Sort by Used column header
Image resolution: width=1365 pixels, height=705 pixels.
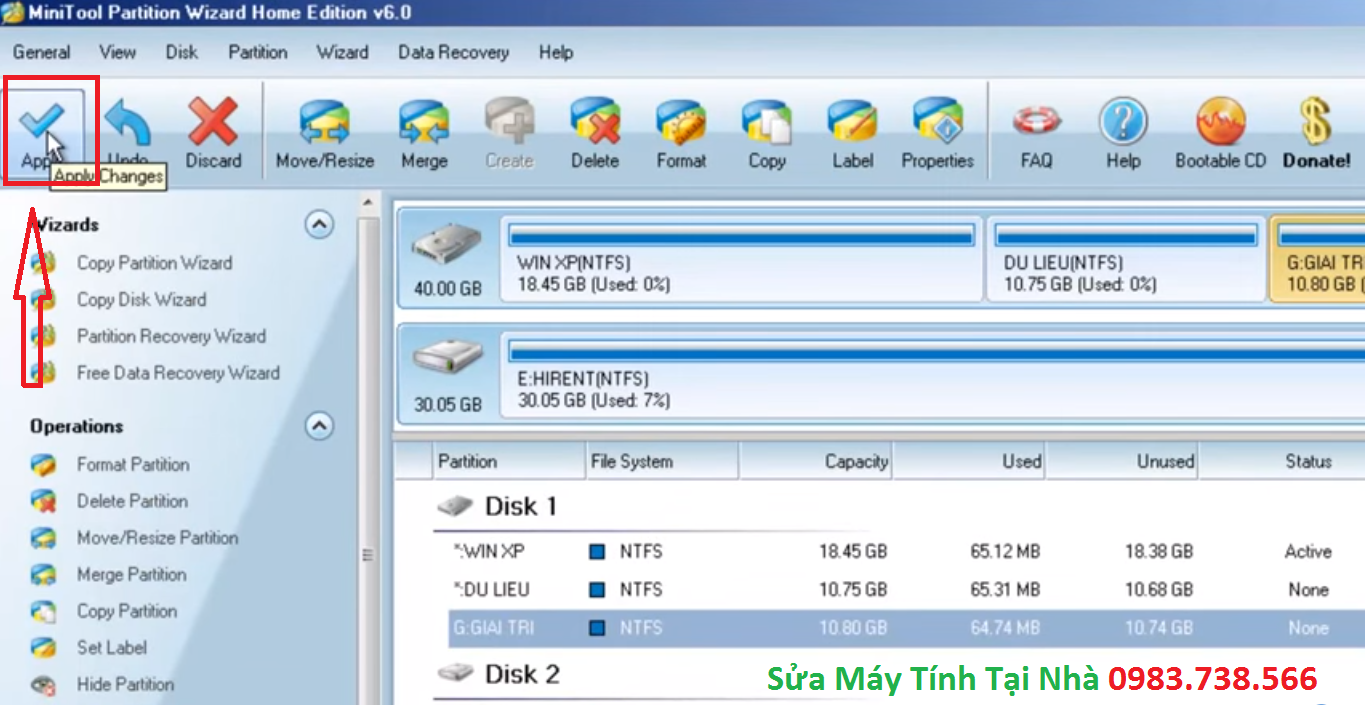point(969,462)
